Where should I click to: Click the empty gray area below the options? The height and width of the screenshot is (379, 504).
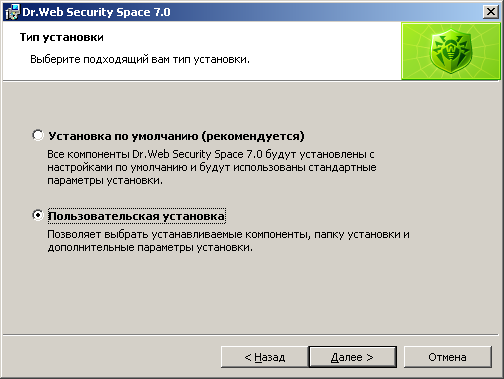[x=252, y=293]
